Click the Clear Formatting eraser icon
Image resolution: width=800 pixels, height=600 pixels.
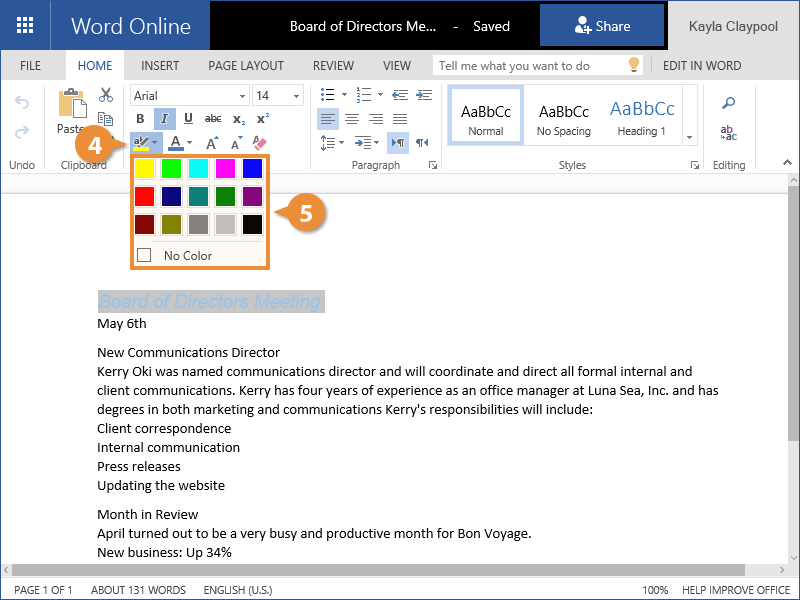260,143
